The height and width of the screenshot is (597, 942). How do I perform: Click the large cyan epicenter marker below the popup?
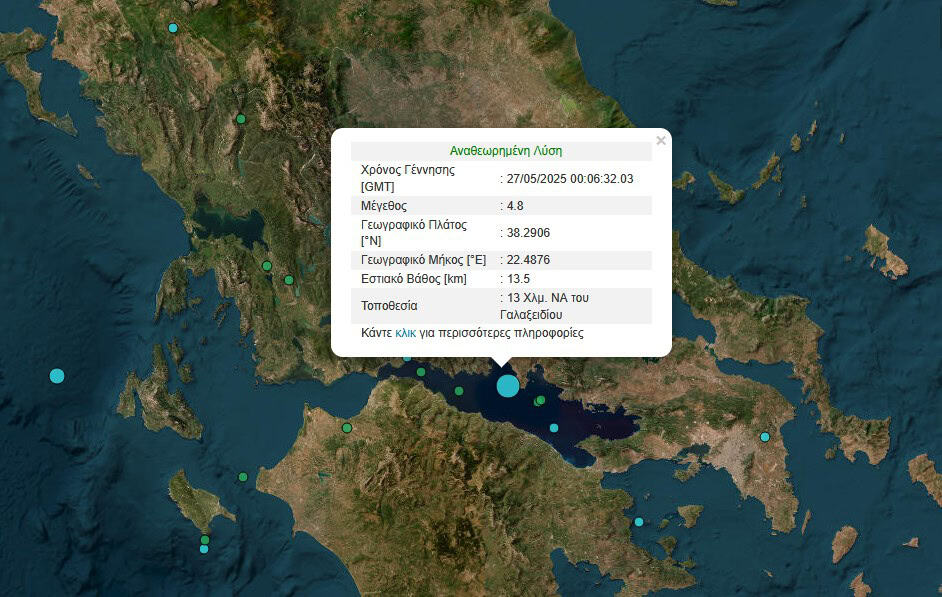click(508, 386)
